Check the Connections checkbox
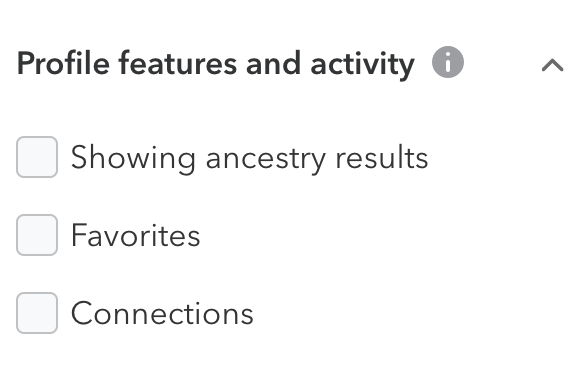586x390 pixels. 37,313
